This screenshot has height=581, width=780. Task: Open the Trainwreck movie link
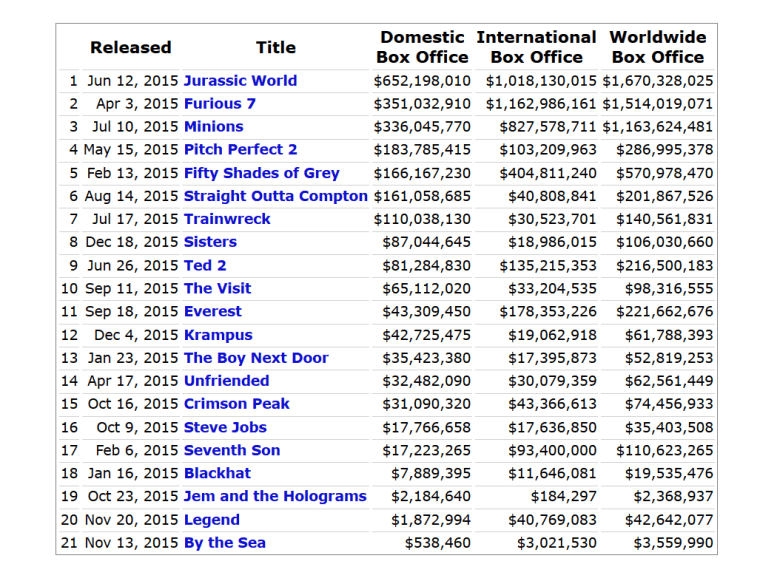pyautogui.click(x=227, y=219)
